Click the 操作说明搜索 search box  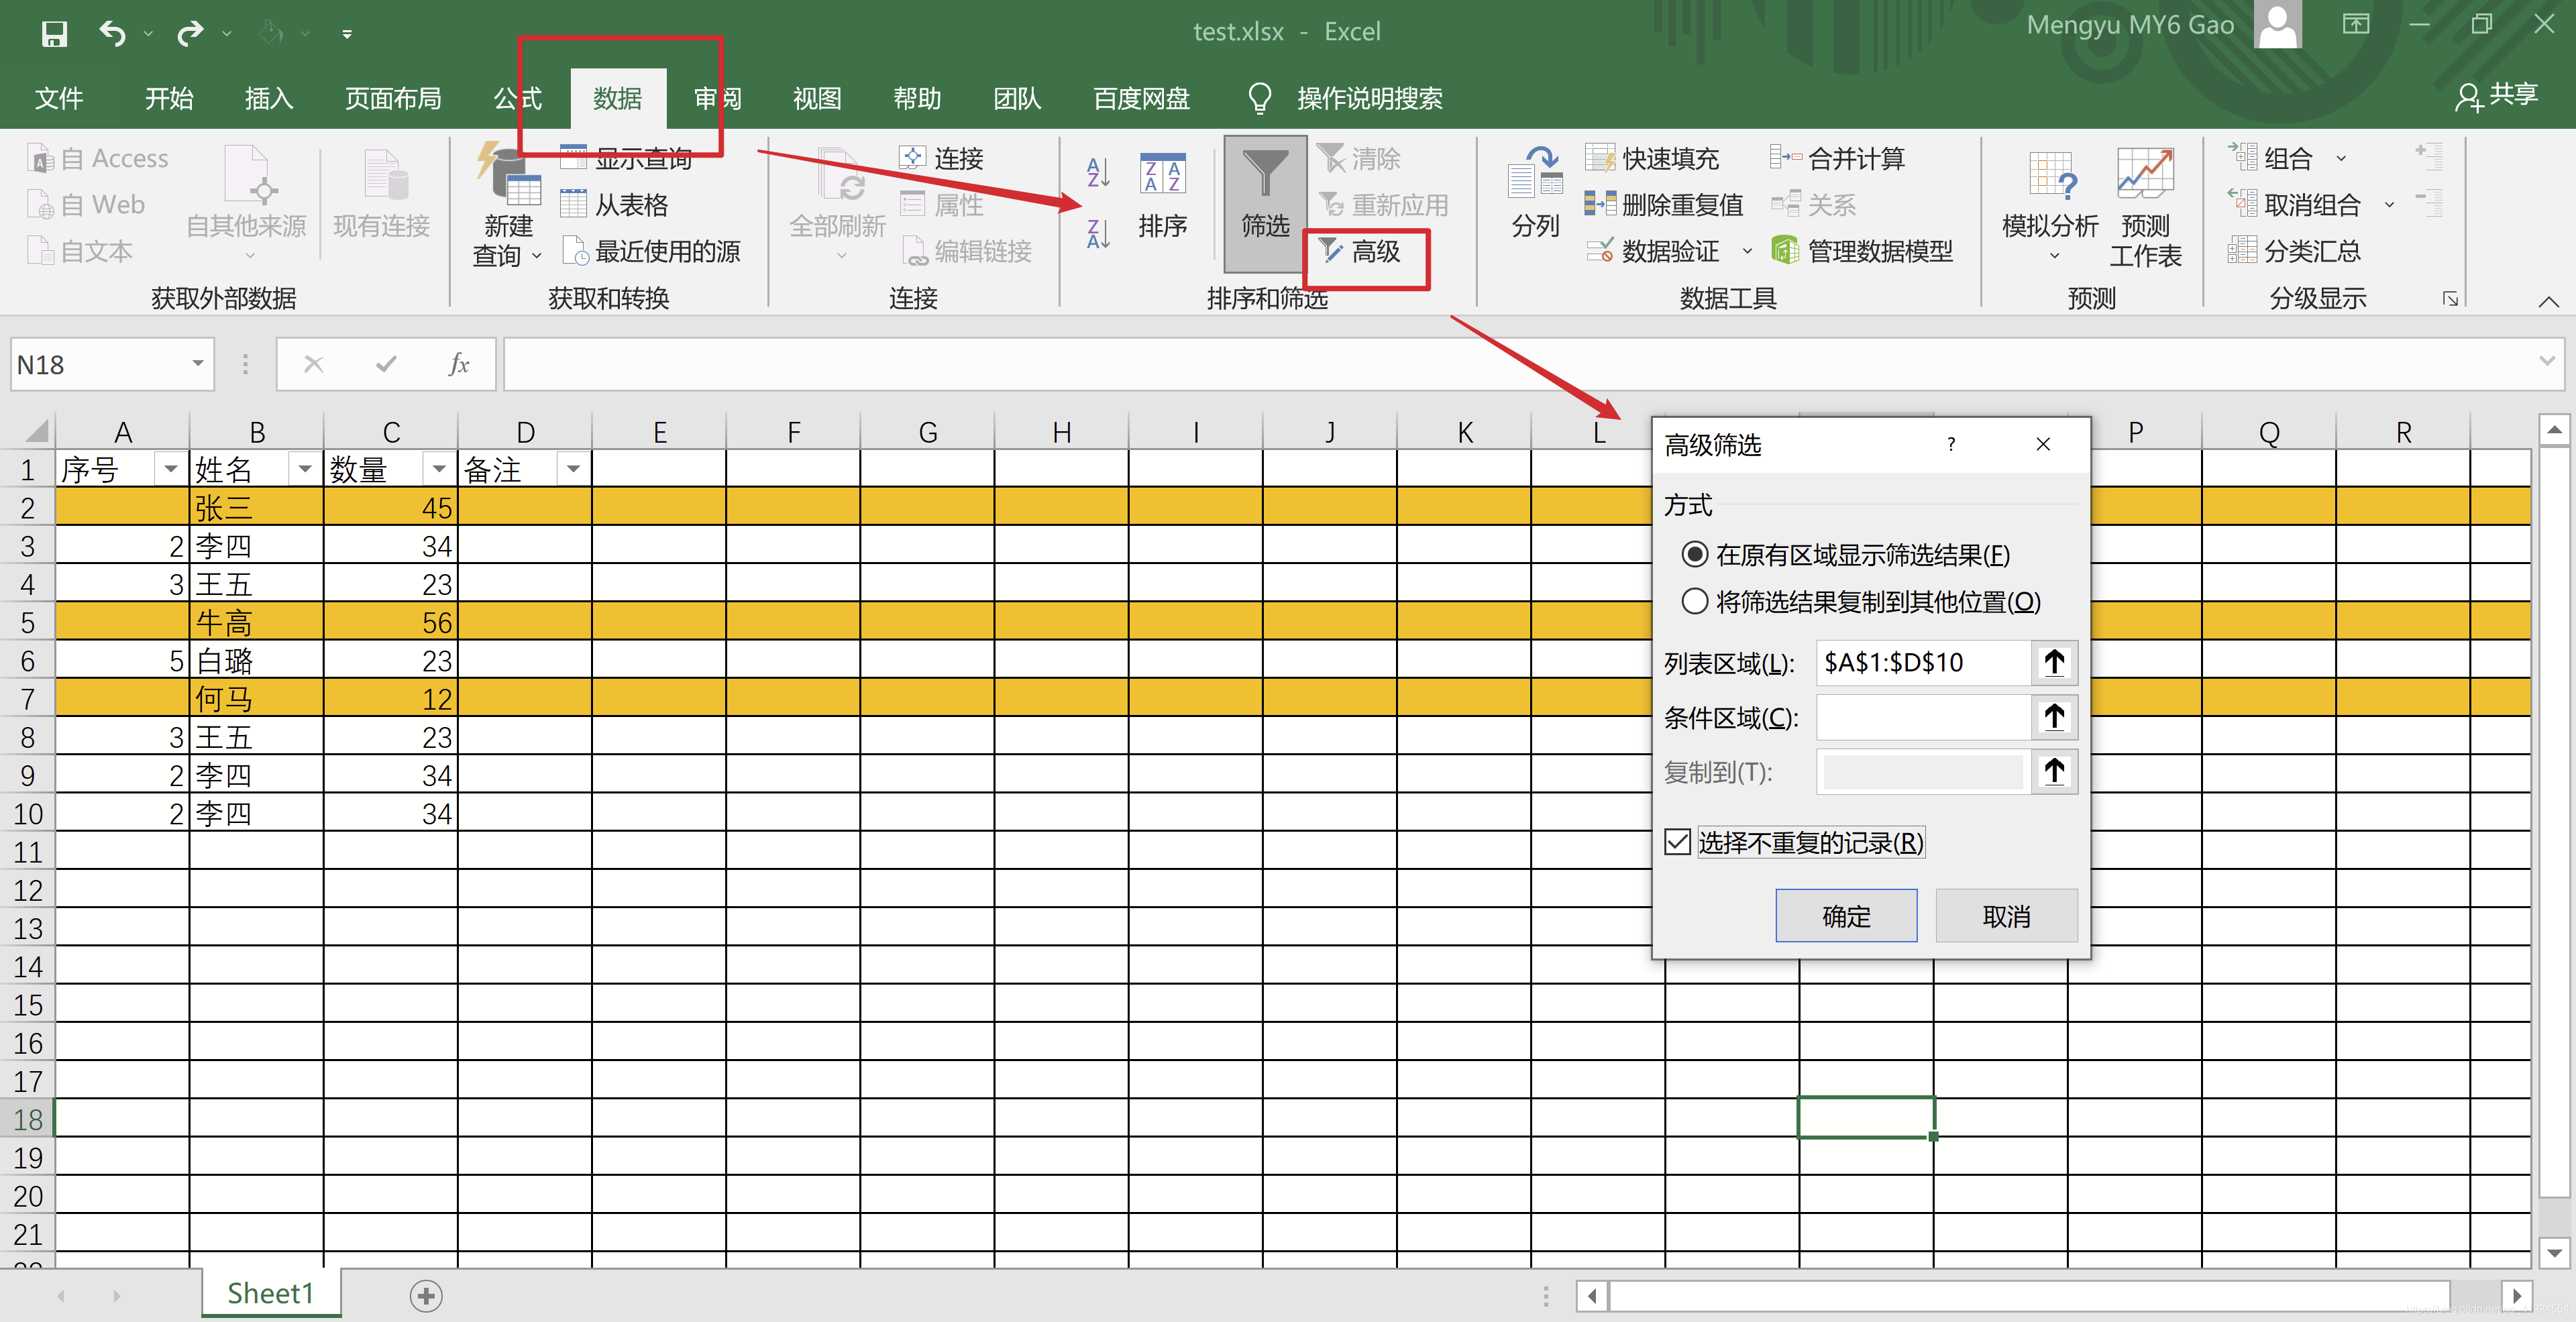[x=1368, y=98]
